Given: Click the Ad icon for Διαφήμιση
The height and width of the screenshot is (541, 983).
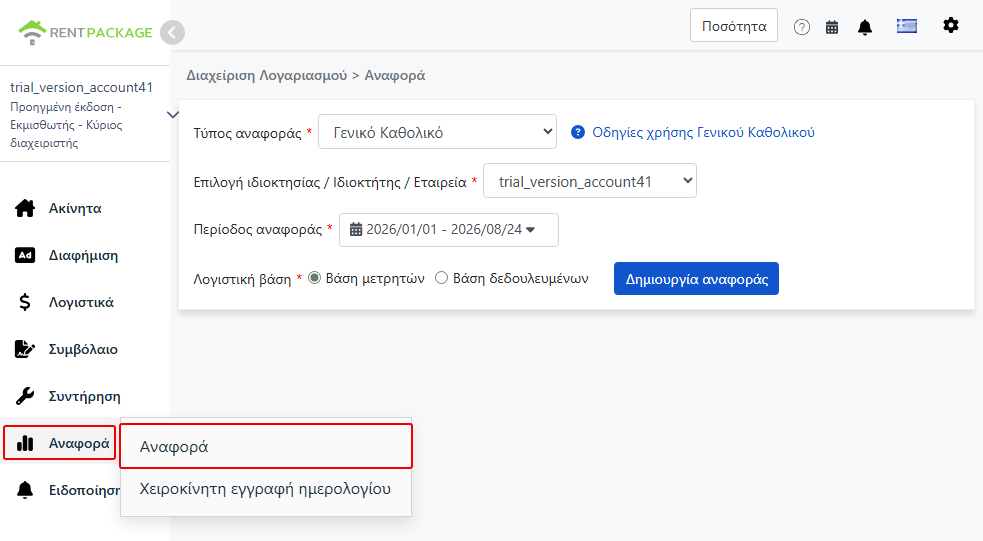Looking at the screenshot, I should (25, 255).
